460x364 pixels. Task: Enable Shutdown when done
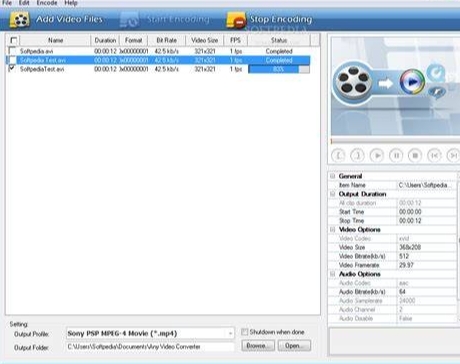click(245, 332)
